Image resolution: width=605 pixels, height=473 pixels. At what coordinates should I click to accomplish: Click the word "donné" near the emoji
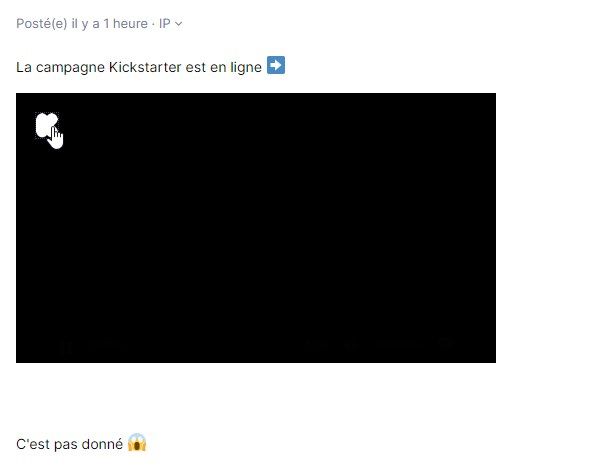point(102,444)
